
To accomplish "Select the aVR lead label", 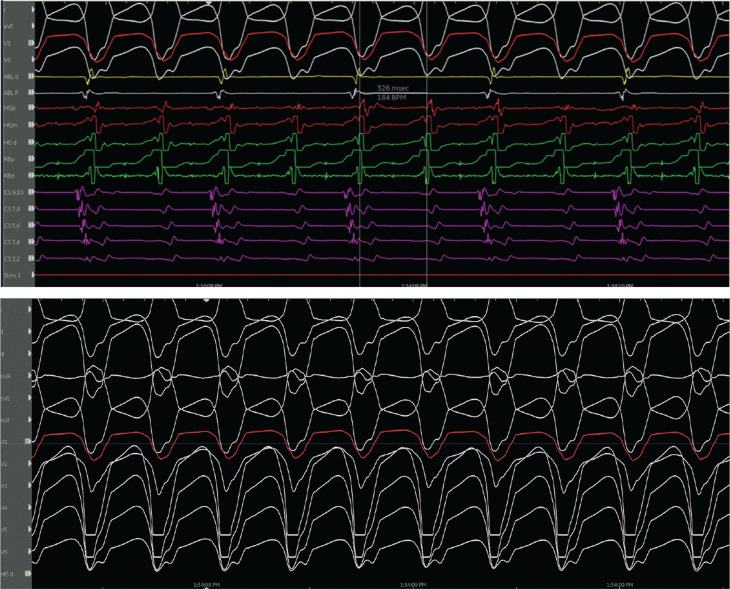I will pos(5,376).
